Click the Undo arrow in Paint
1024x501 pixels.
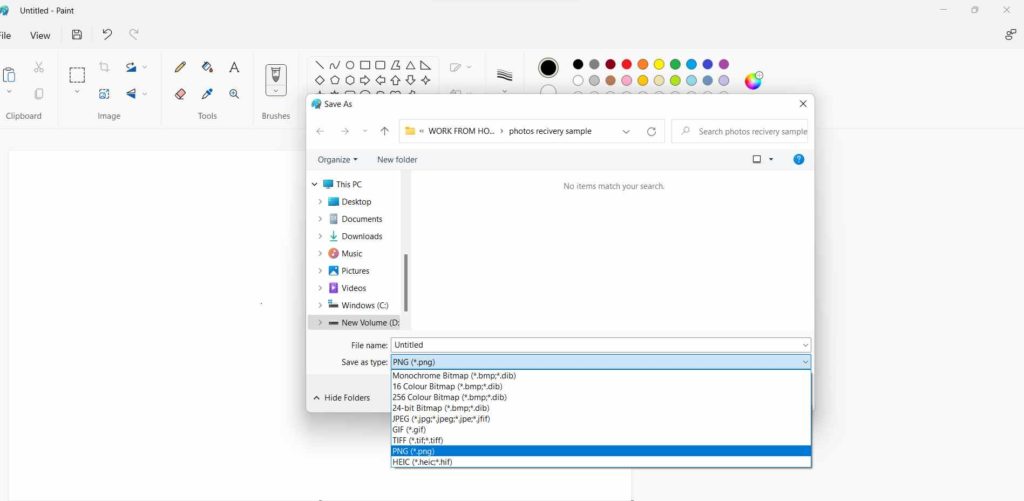(107, 35)
